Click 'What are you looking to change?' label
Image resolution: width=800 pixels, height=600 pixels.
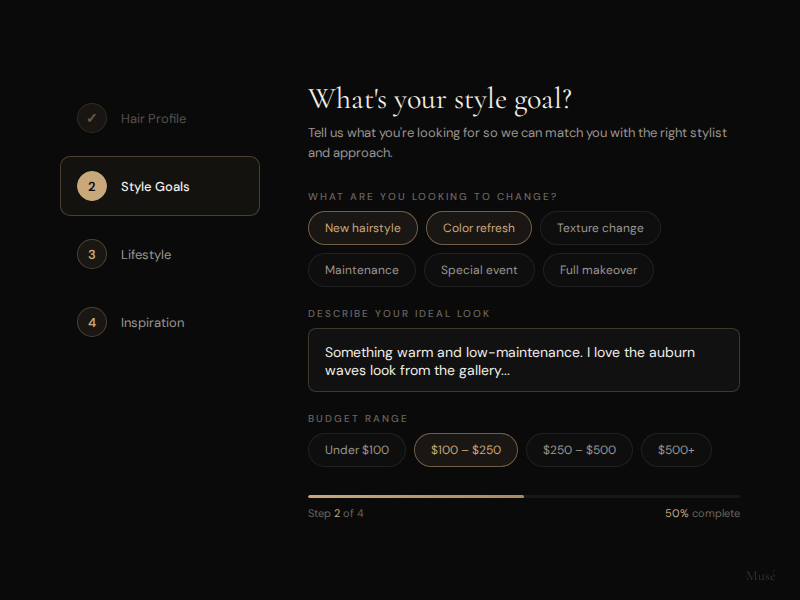point(433,197)
